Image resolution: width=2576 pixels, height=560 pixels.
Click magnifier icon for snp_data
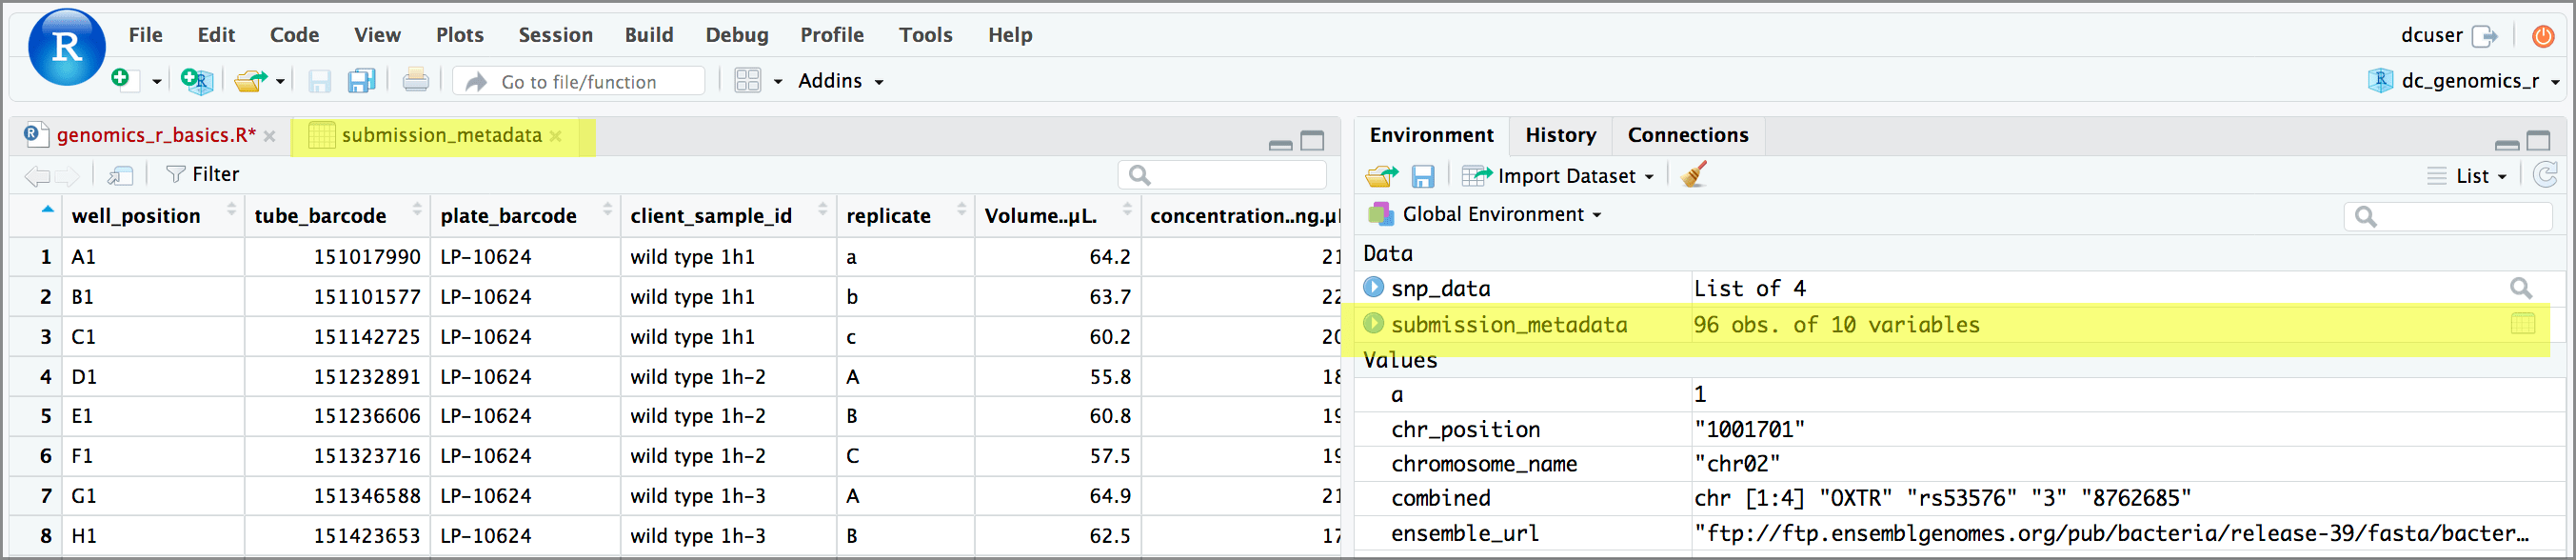[2521, 288]
